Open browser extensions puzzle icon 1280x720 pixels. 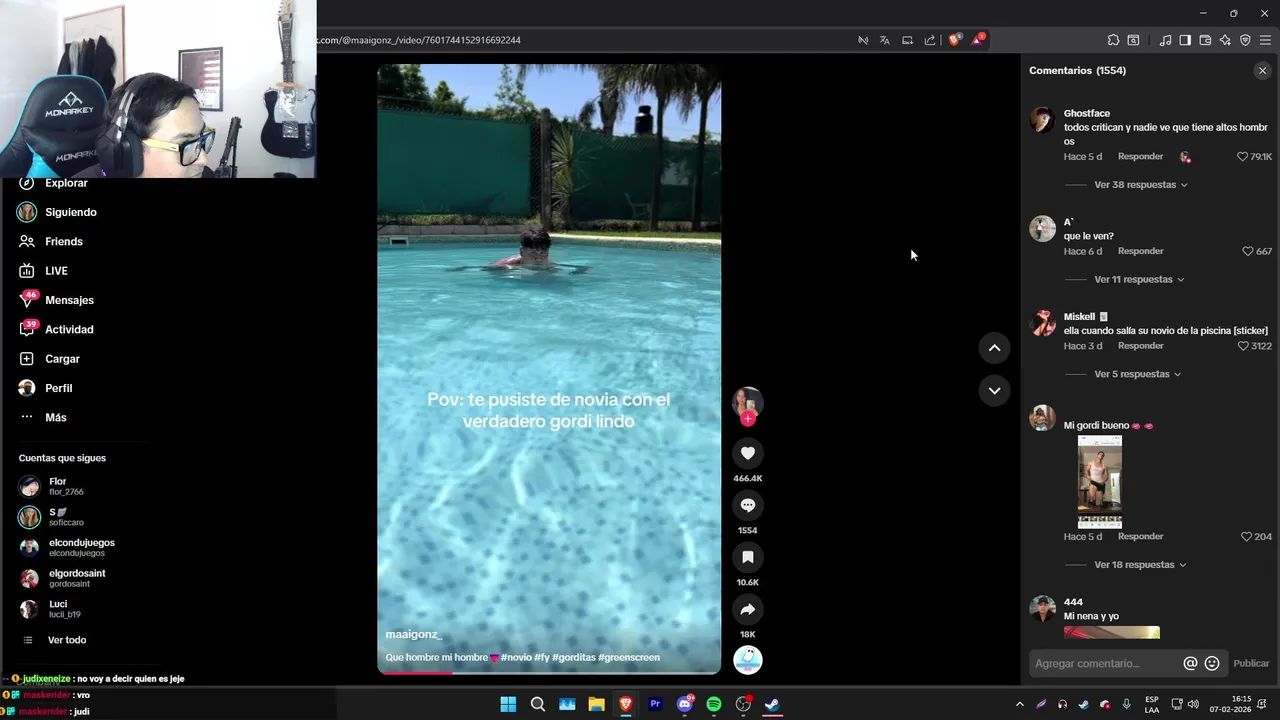[x=1113, y=40]
